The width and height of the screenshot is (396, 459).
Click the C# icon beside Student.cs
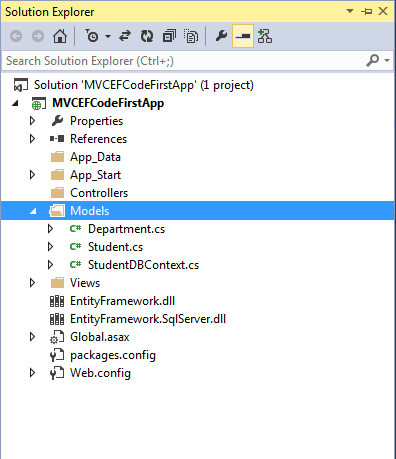(x=75, y=246)
